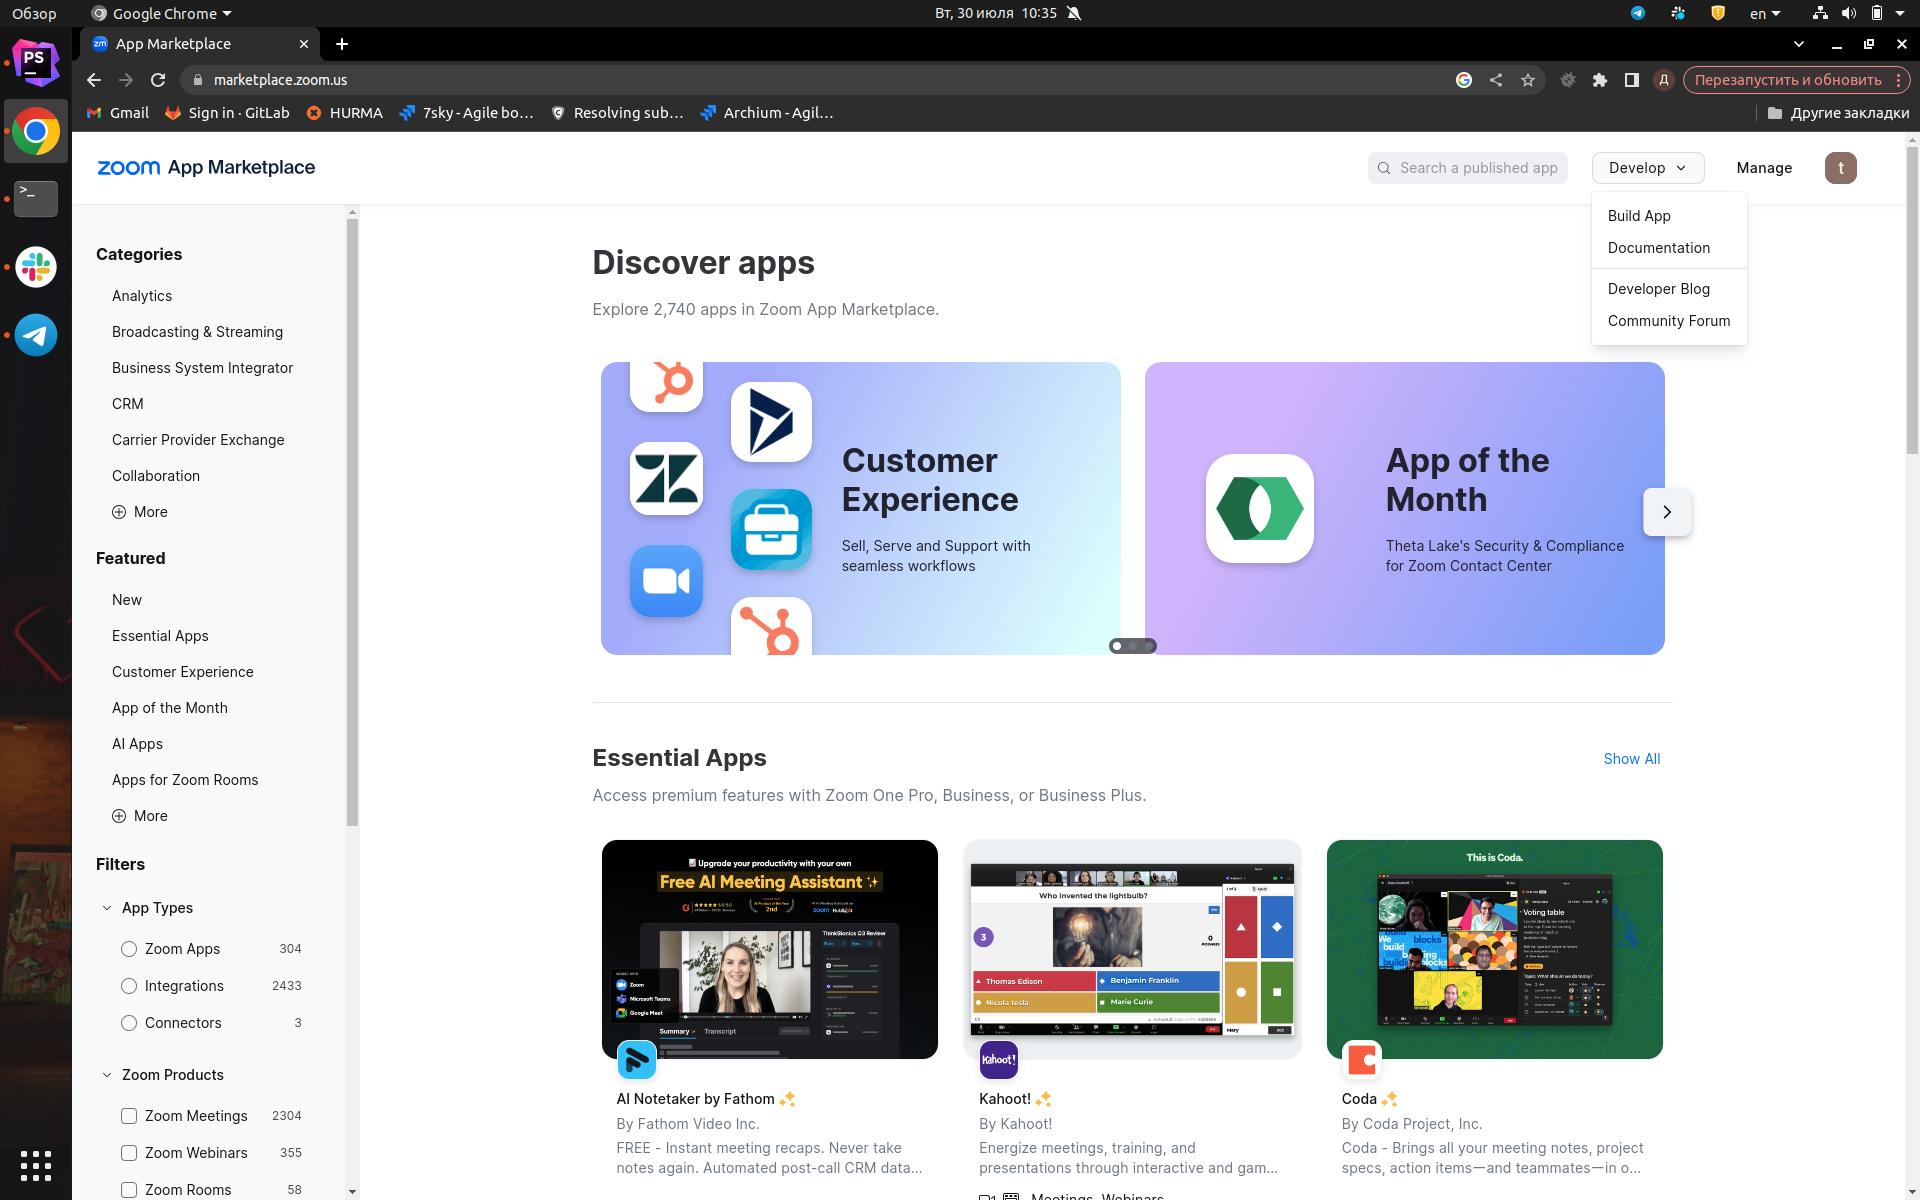Screen dimensions: 1920x1200
Task: Click the Zoom App Marketplace logo
Action: (x=206, y=168)
